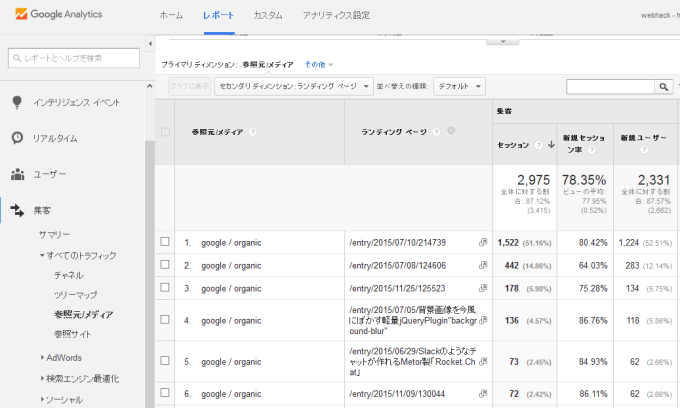680x408 pixels.
Task: Focus the レポートとヘルプを検索 search field
Action: (x=76, y=58)
